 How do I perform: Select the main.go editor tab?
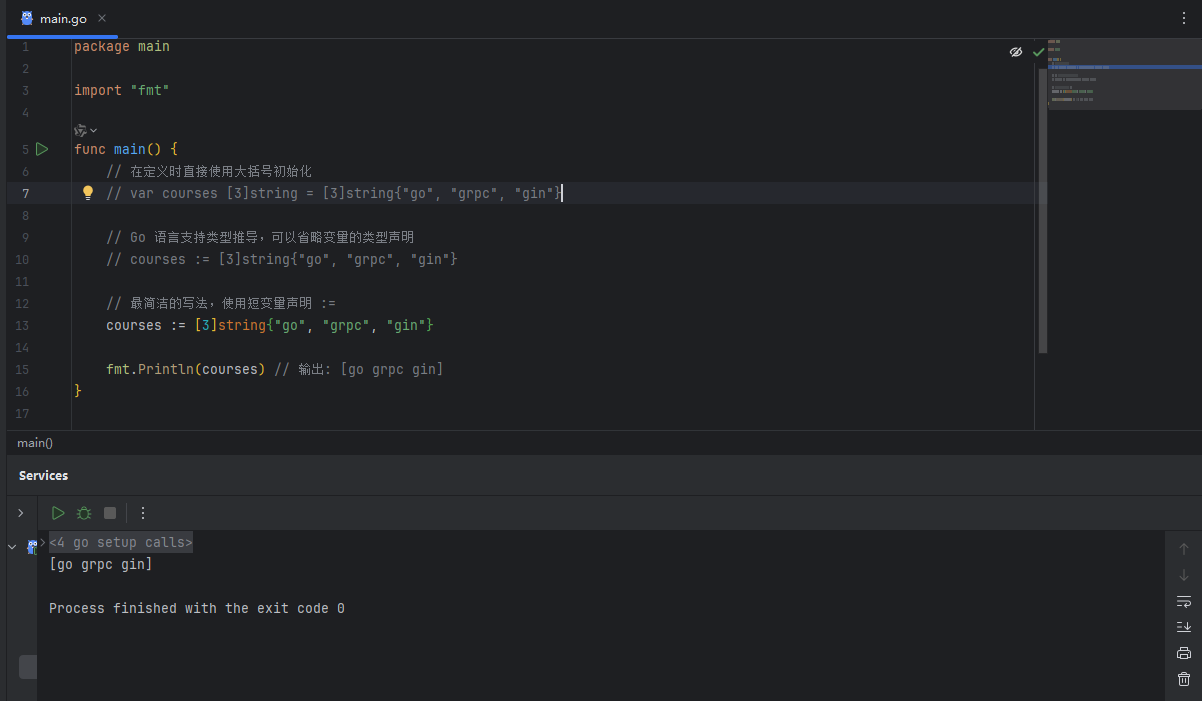click(x=62, y=18)
